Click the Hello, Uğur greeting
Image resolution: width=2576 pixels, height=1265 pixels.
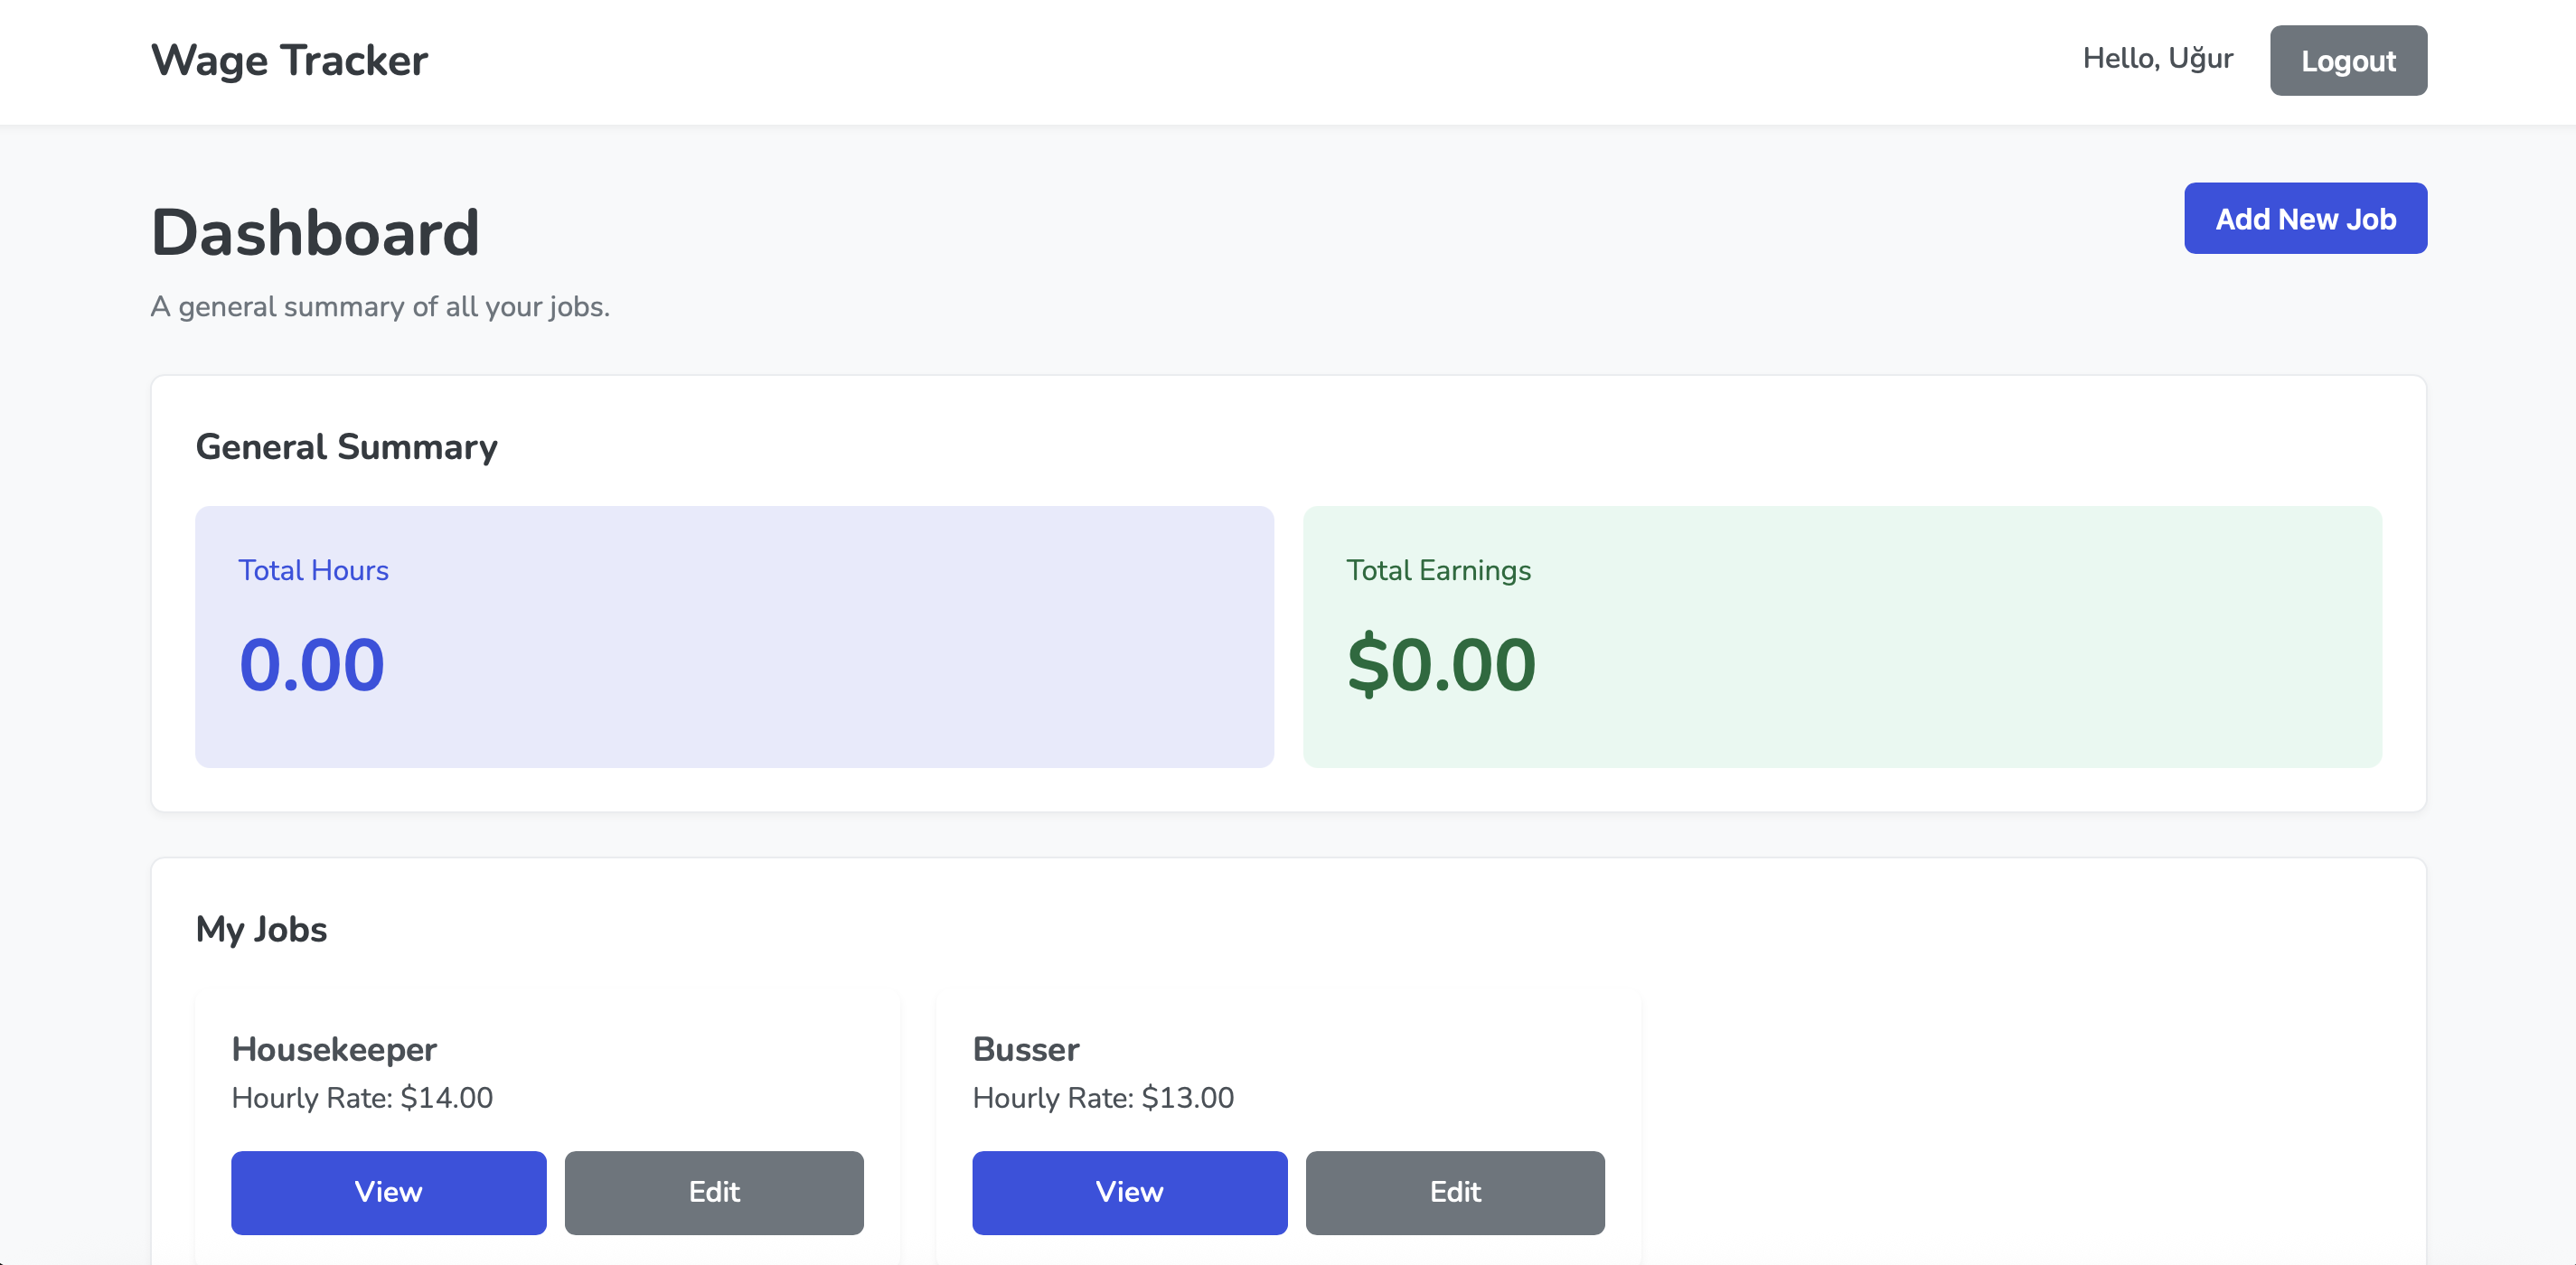(2157, 58)
